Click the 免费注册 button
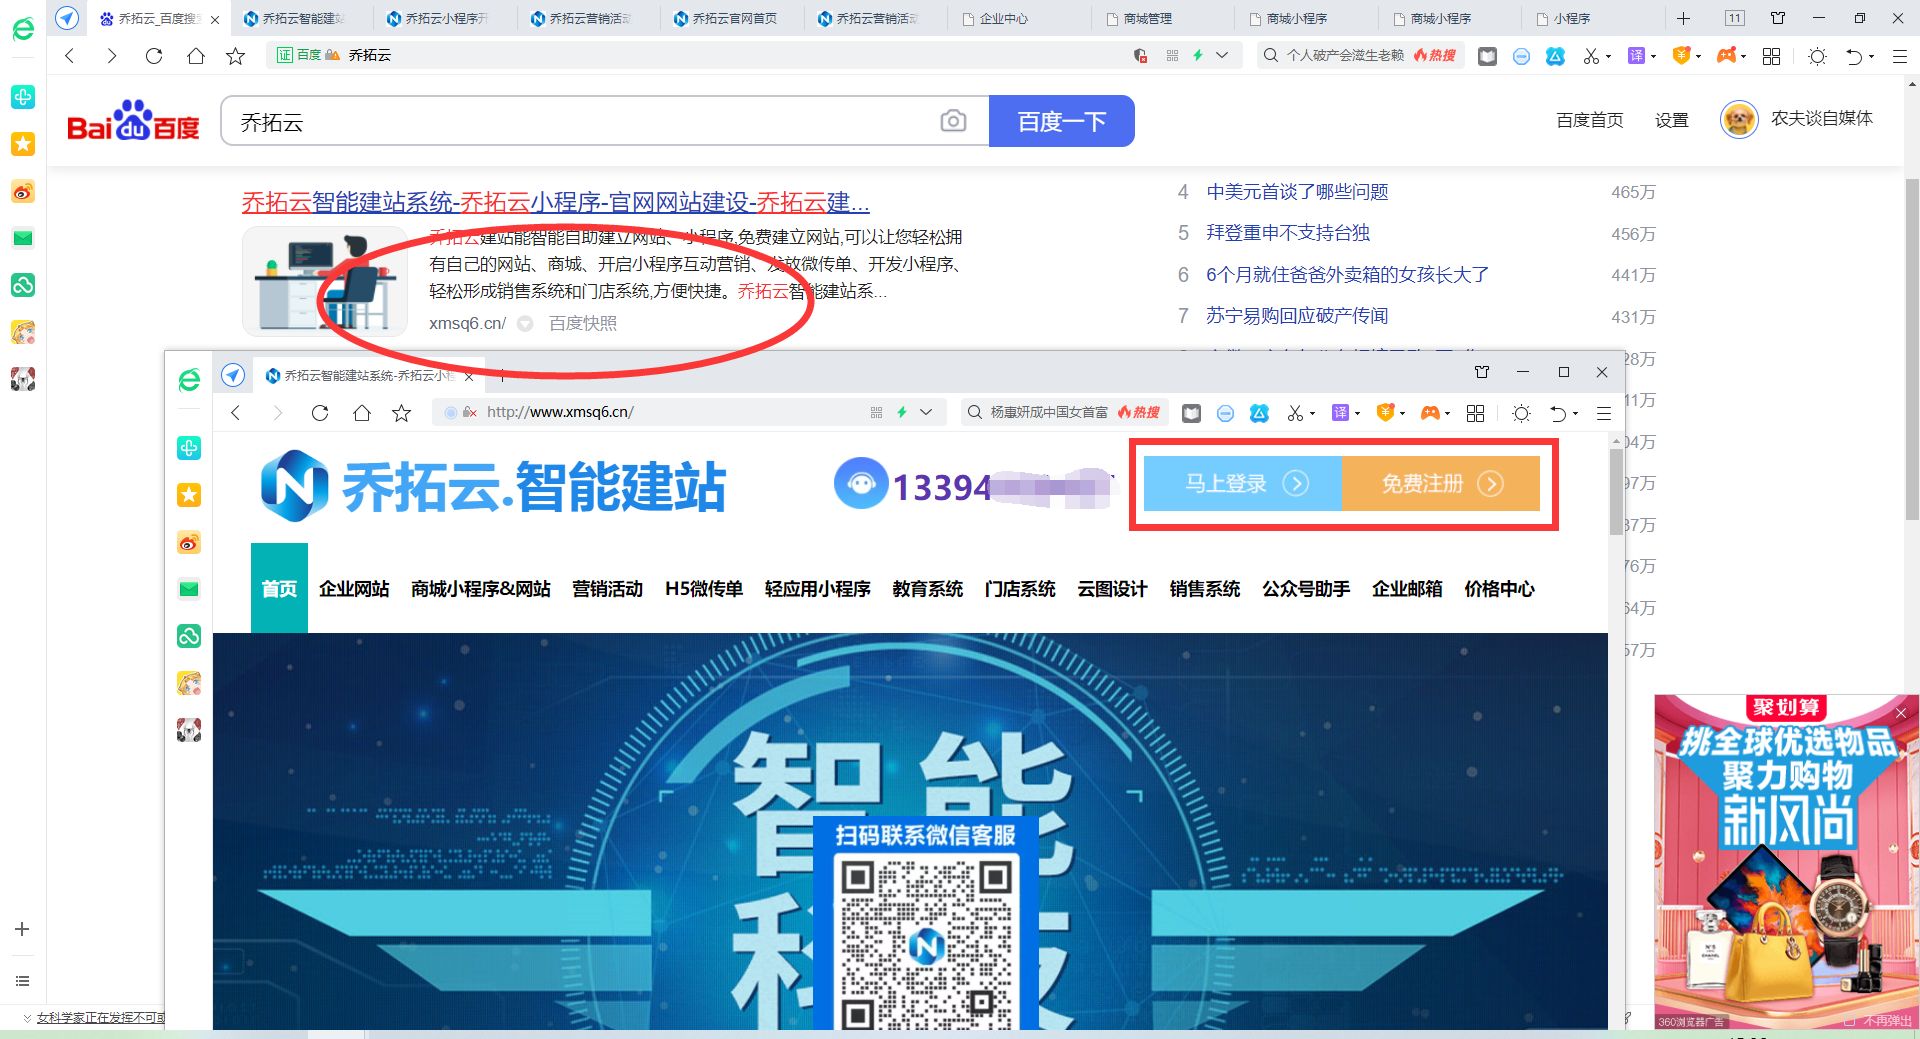 click(1440, 484)
